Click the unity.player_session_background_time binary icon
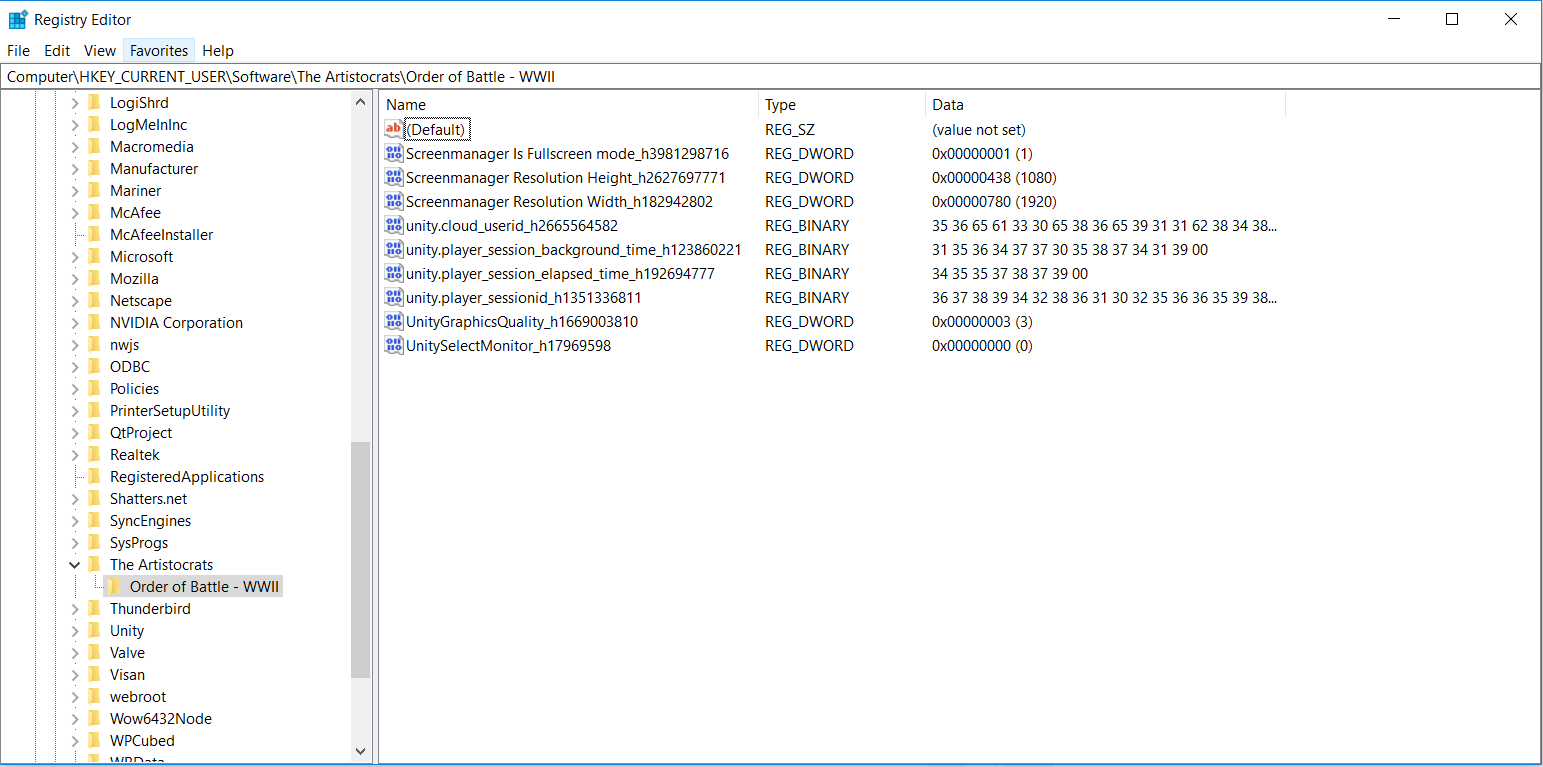The image size is (1543, 767). tap(393, 249)
